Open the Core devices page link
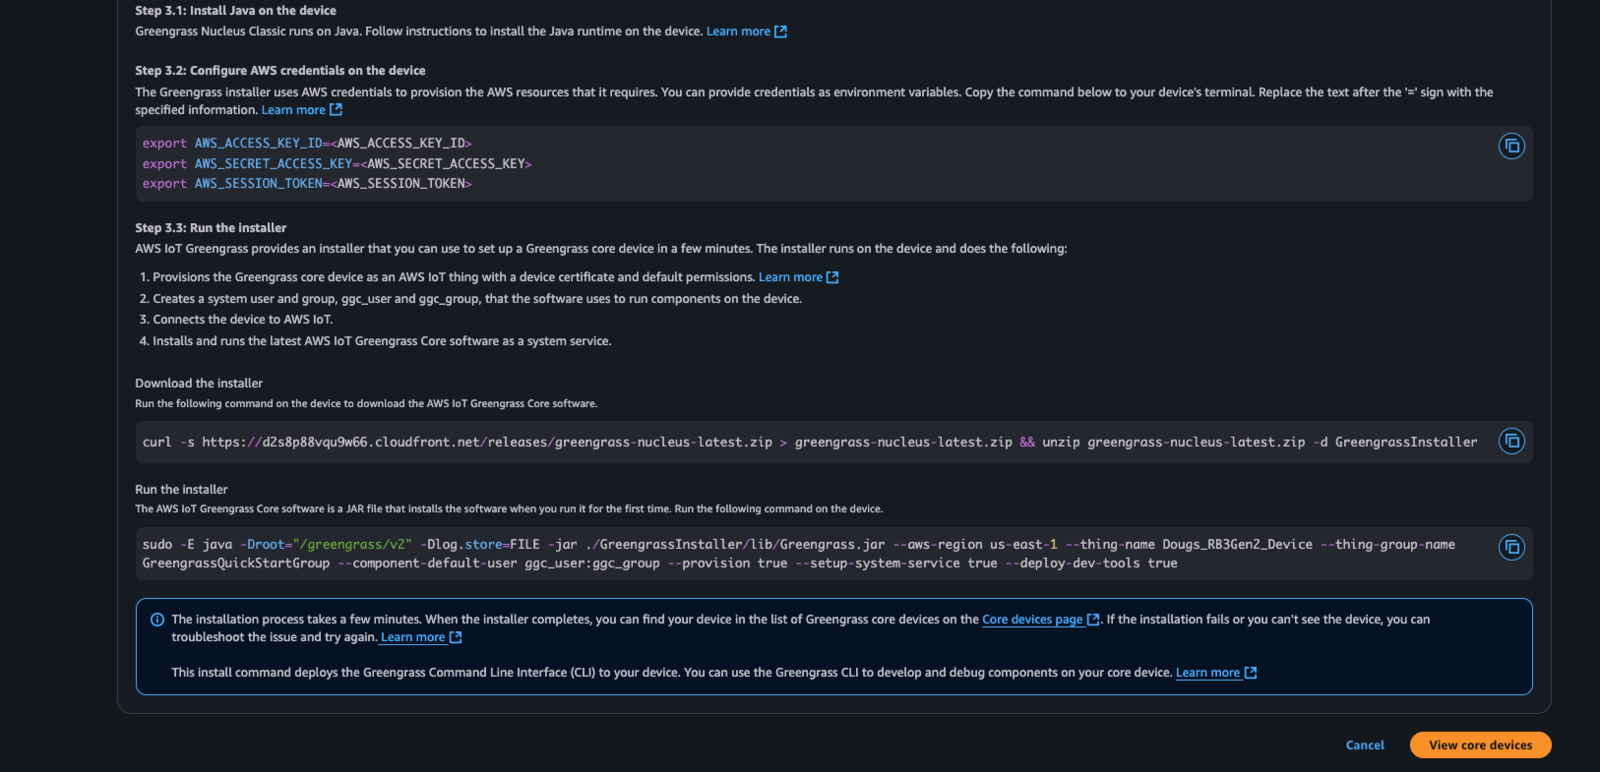Screen dimensions: 1600x772 (1032, 620)
